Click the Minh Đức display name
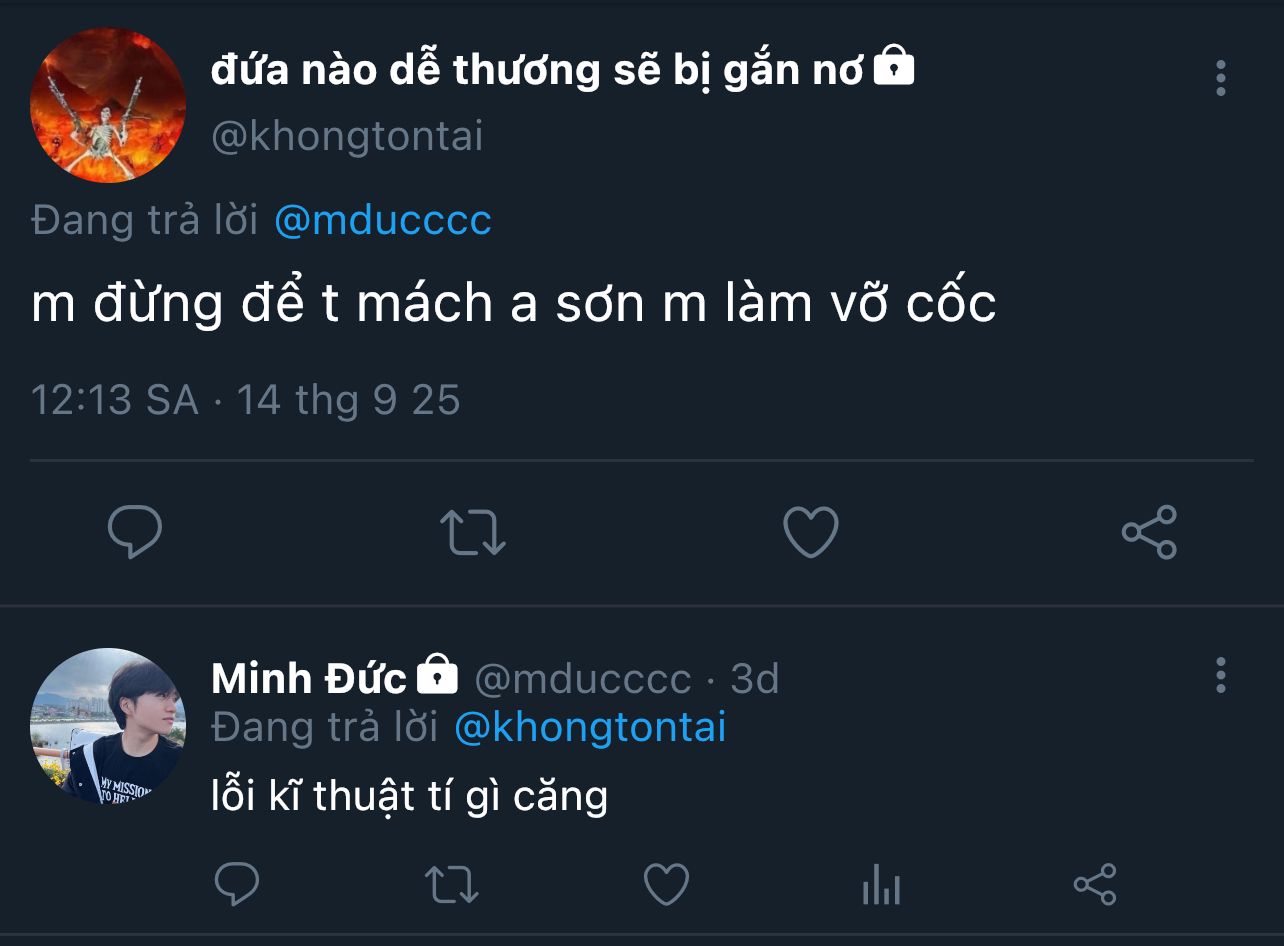The height and width of the screenshot is (946, 1284). click(x=309, y=679)
